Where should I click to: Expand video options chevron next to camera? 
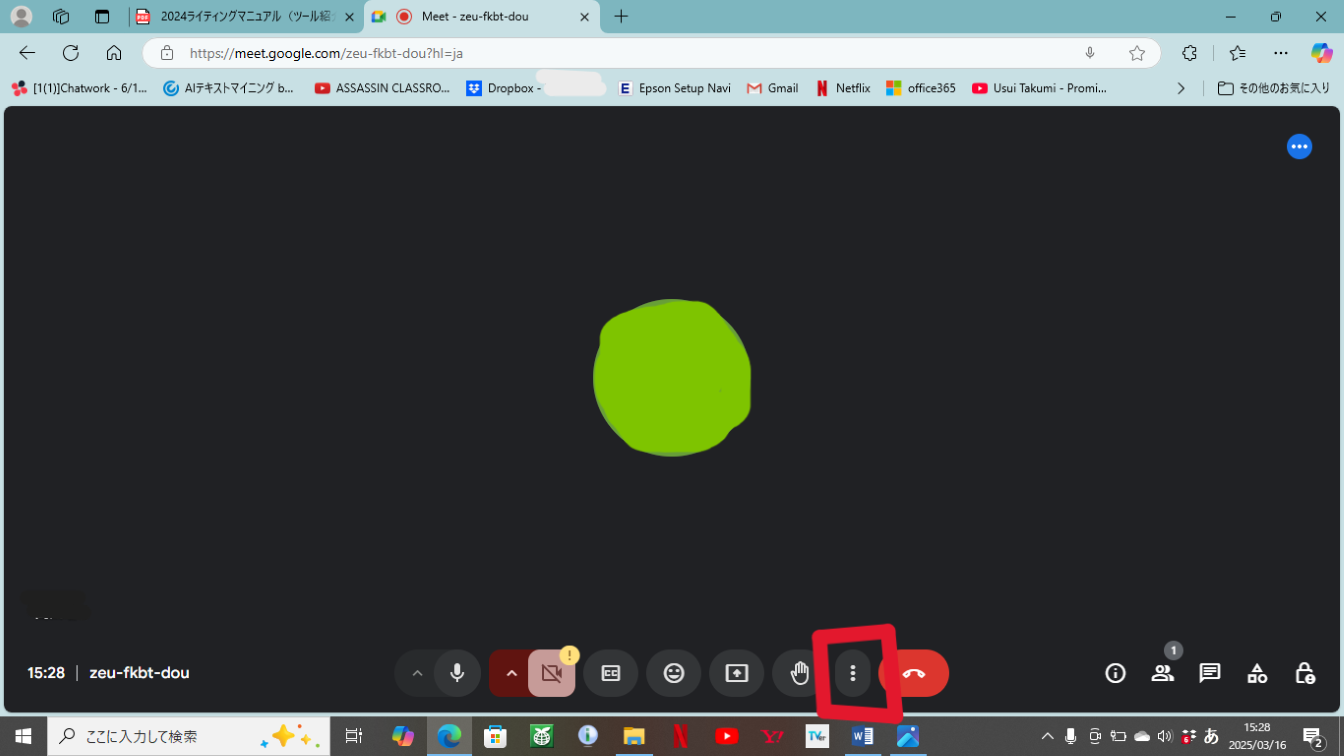pyautogui.click(x=511, y=673)
